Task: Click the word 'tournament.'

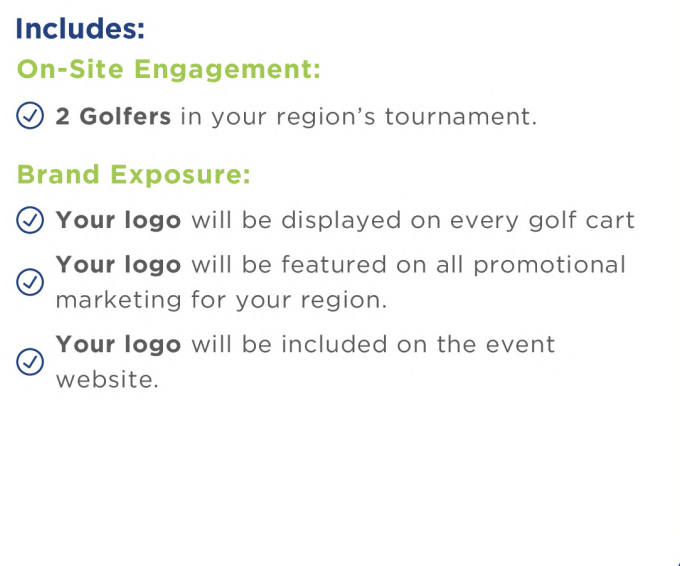Action: 461,117
